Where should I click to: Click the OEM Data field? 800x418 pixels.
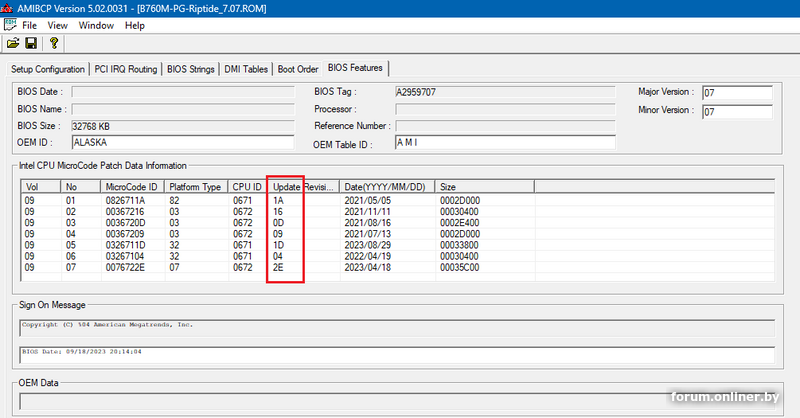tap(397, 401)
